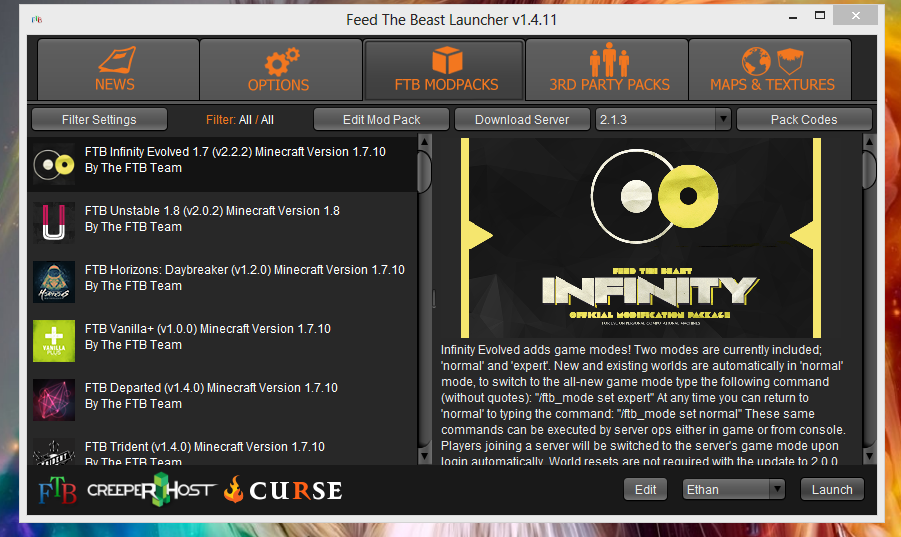Click the Filter Settings button
The image size is (901, 537).
[99, 119]
